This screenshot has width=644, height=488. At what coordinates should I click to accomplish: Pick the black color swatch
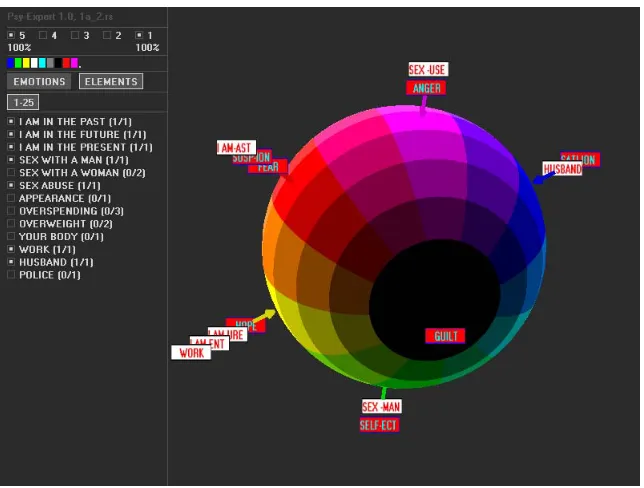58,63
